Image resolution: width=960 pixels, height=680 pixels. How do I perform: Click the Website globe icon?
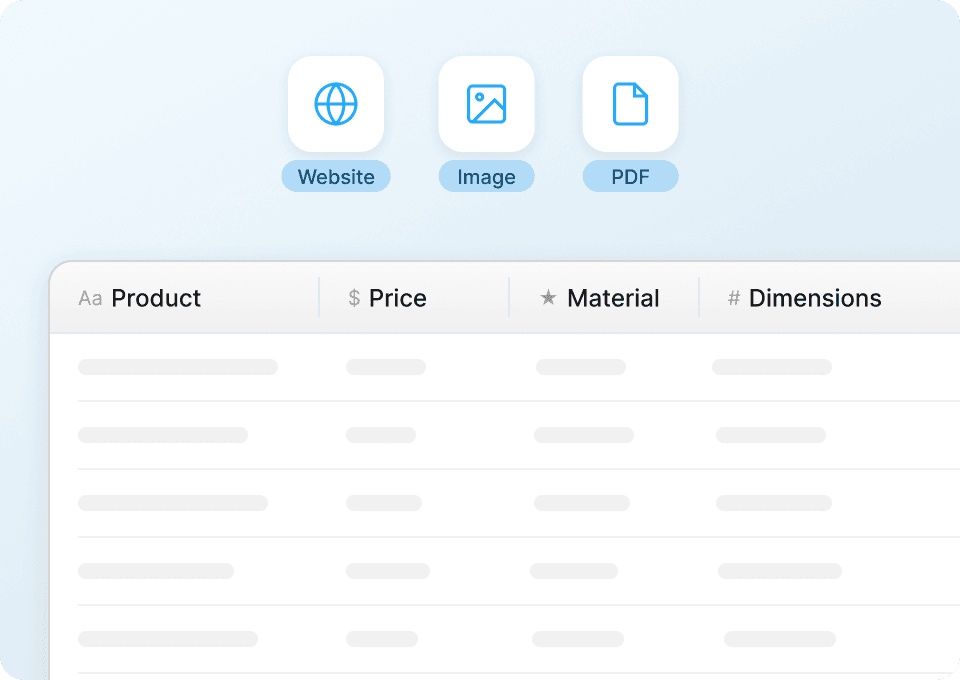coord(336,104)
